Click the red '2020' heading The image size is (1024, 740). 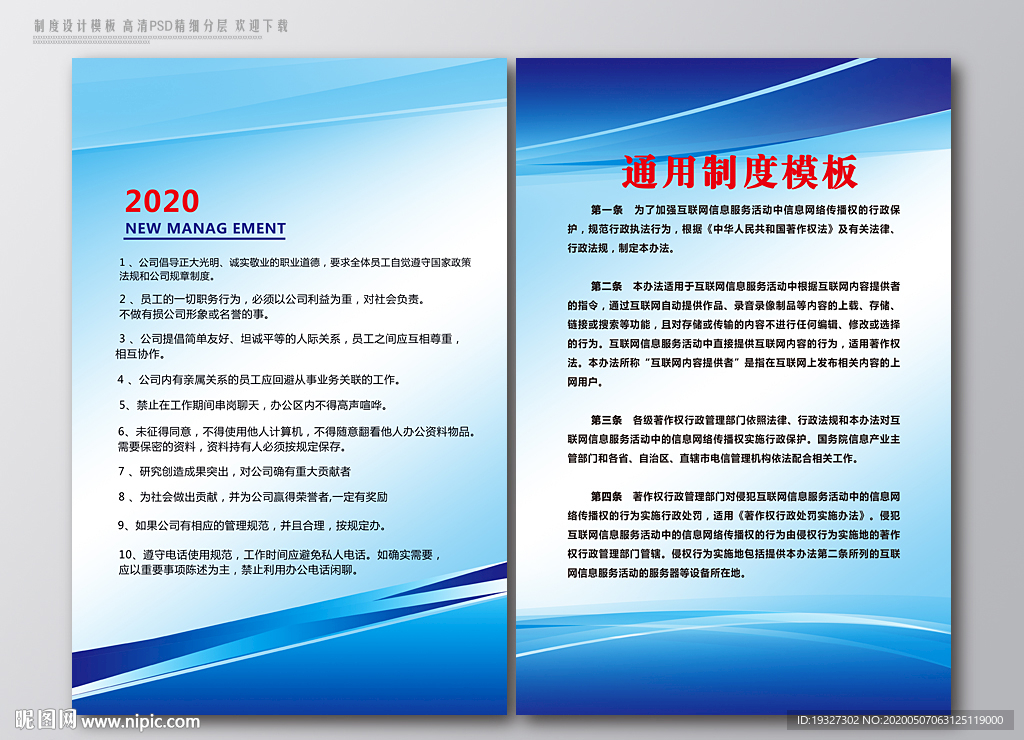pyautogui.click(x=162, y=201)
